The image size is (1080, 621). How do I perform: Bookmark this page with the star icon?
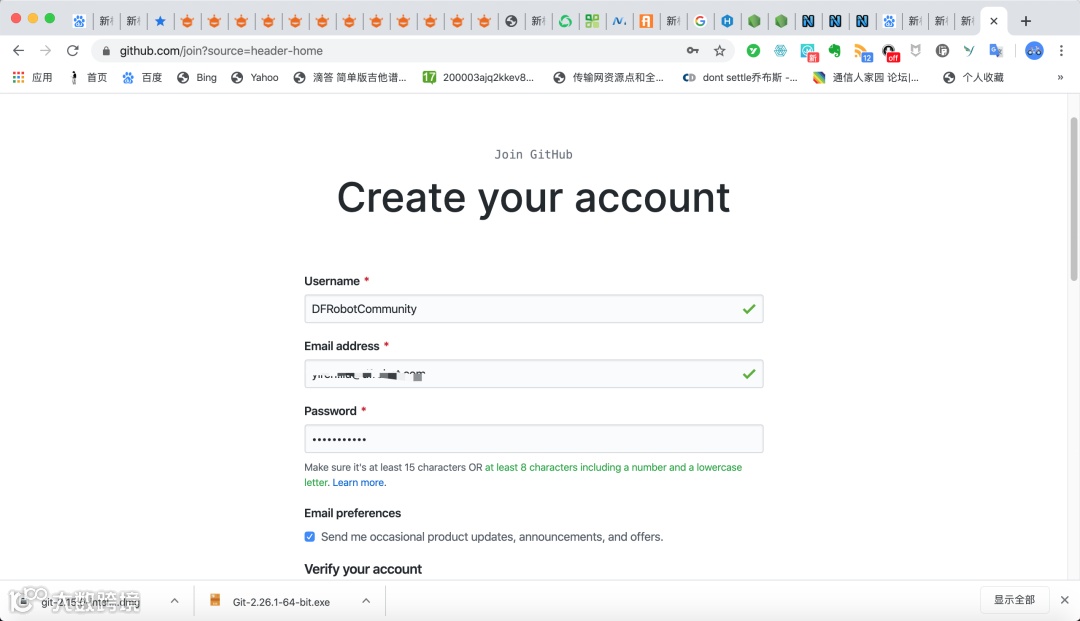click(x=720, y=50)
